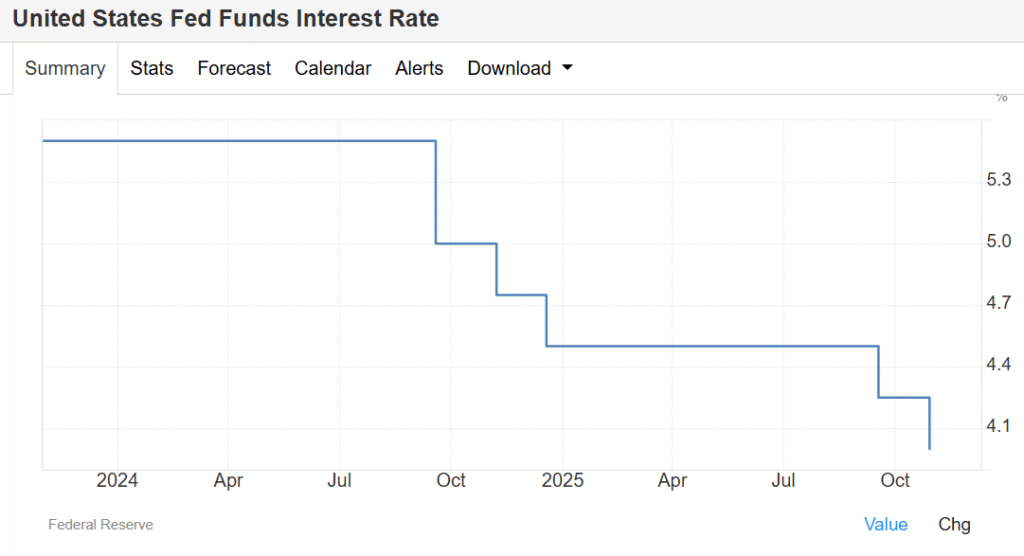
Task: Click the page title heading
Action: tap(226, 19)
